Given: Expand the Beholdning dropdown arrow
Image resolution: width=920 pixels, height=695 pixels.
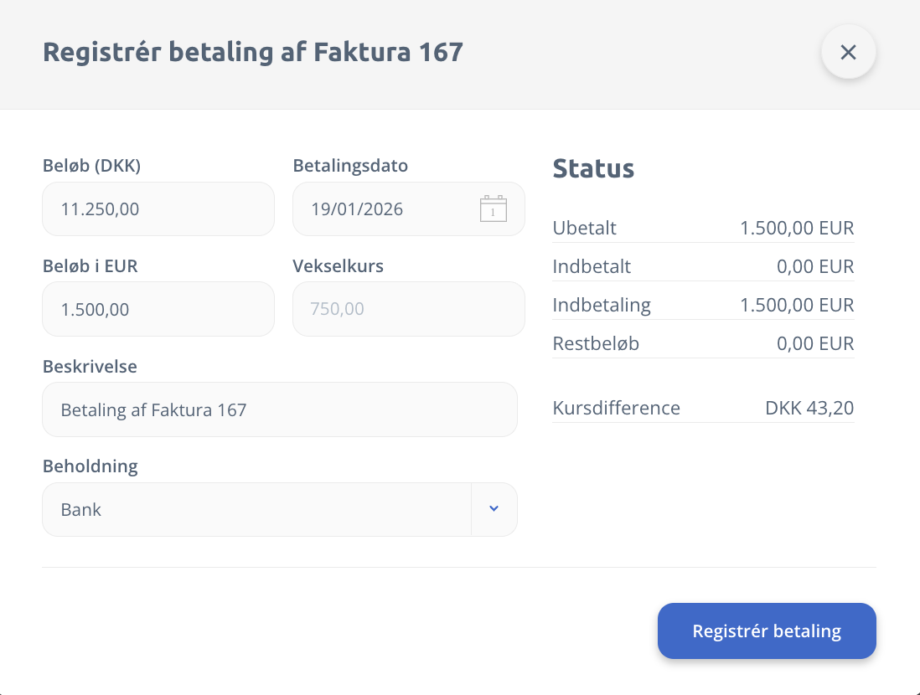Looking at the screenshot, I should 493,509.
